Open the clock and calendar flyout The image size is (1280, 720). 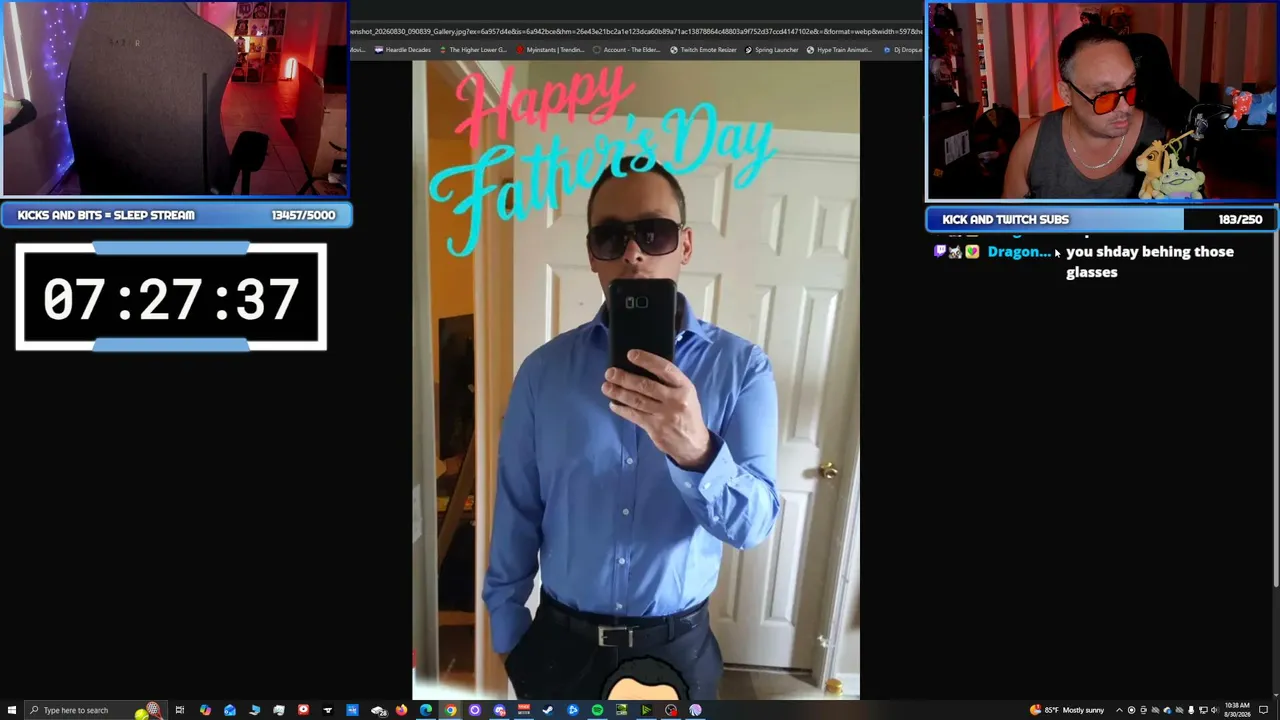(x=1237, y=710)
